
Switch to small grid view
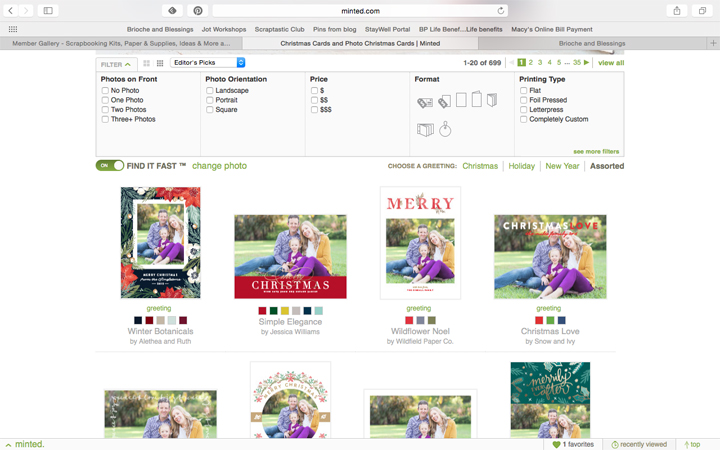coord(160,63)
